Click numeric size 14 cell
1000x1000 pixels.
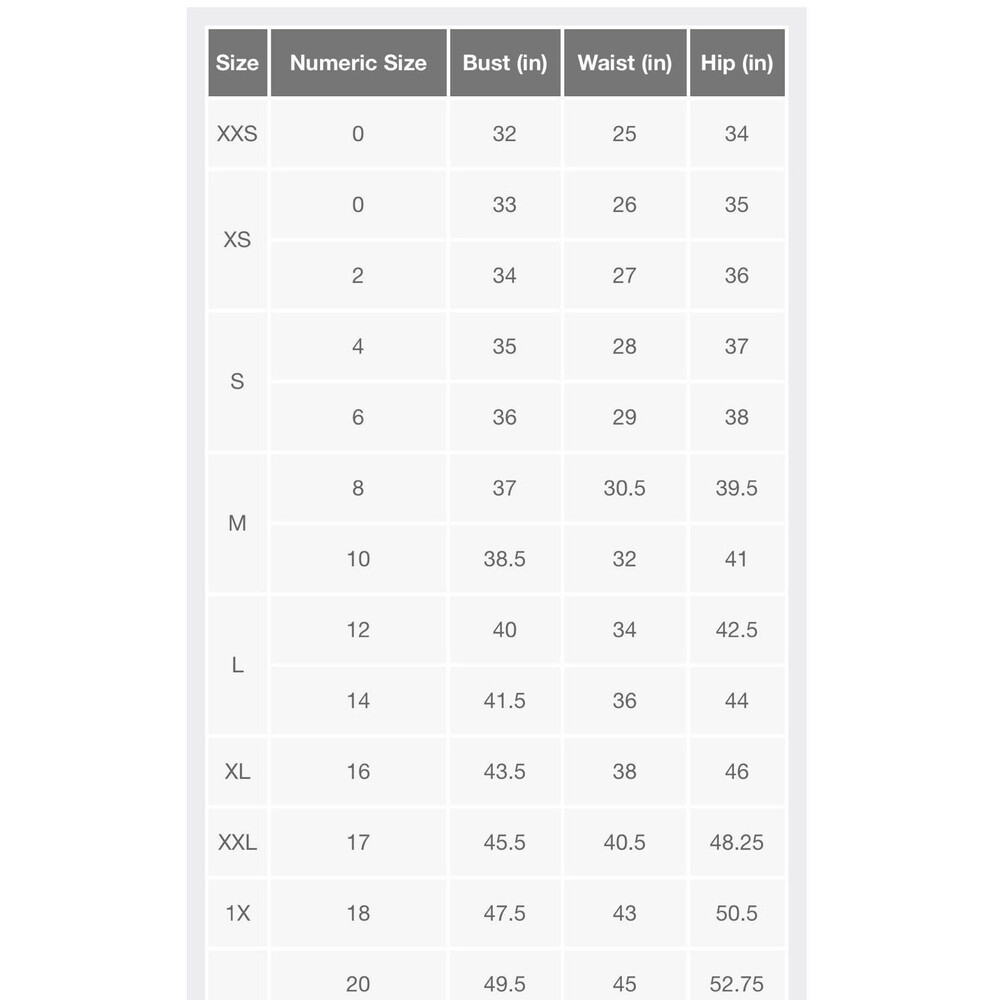coord(358,700)
